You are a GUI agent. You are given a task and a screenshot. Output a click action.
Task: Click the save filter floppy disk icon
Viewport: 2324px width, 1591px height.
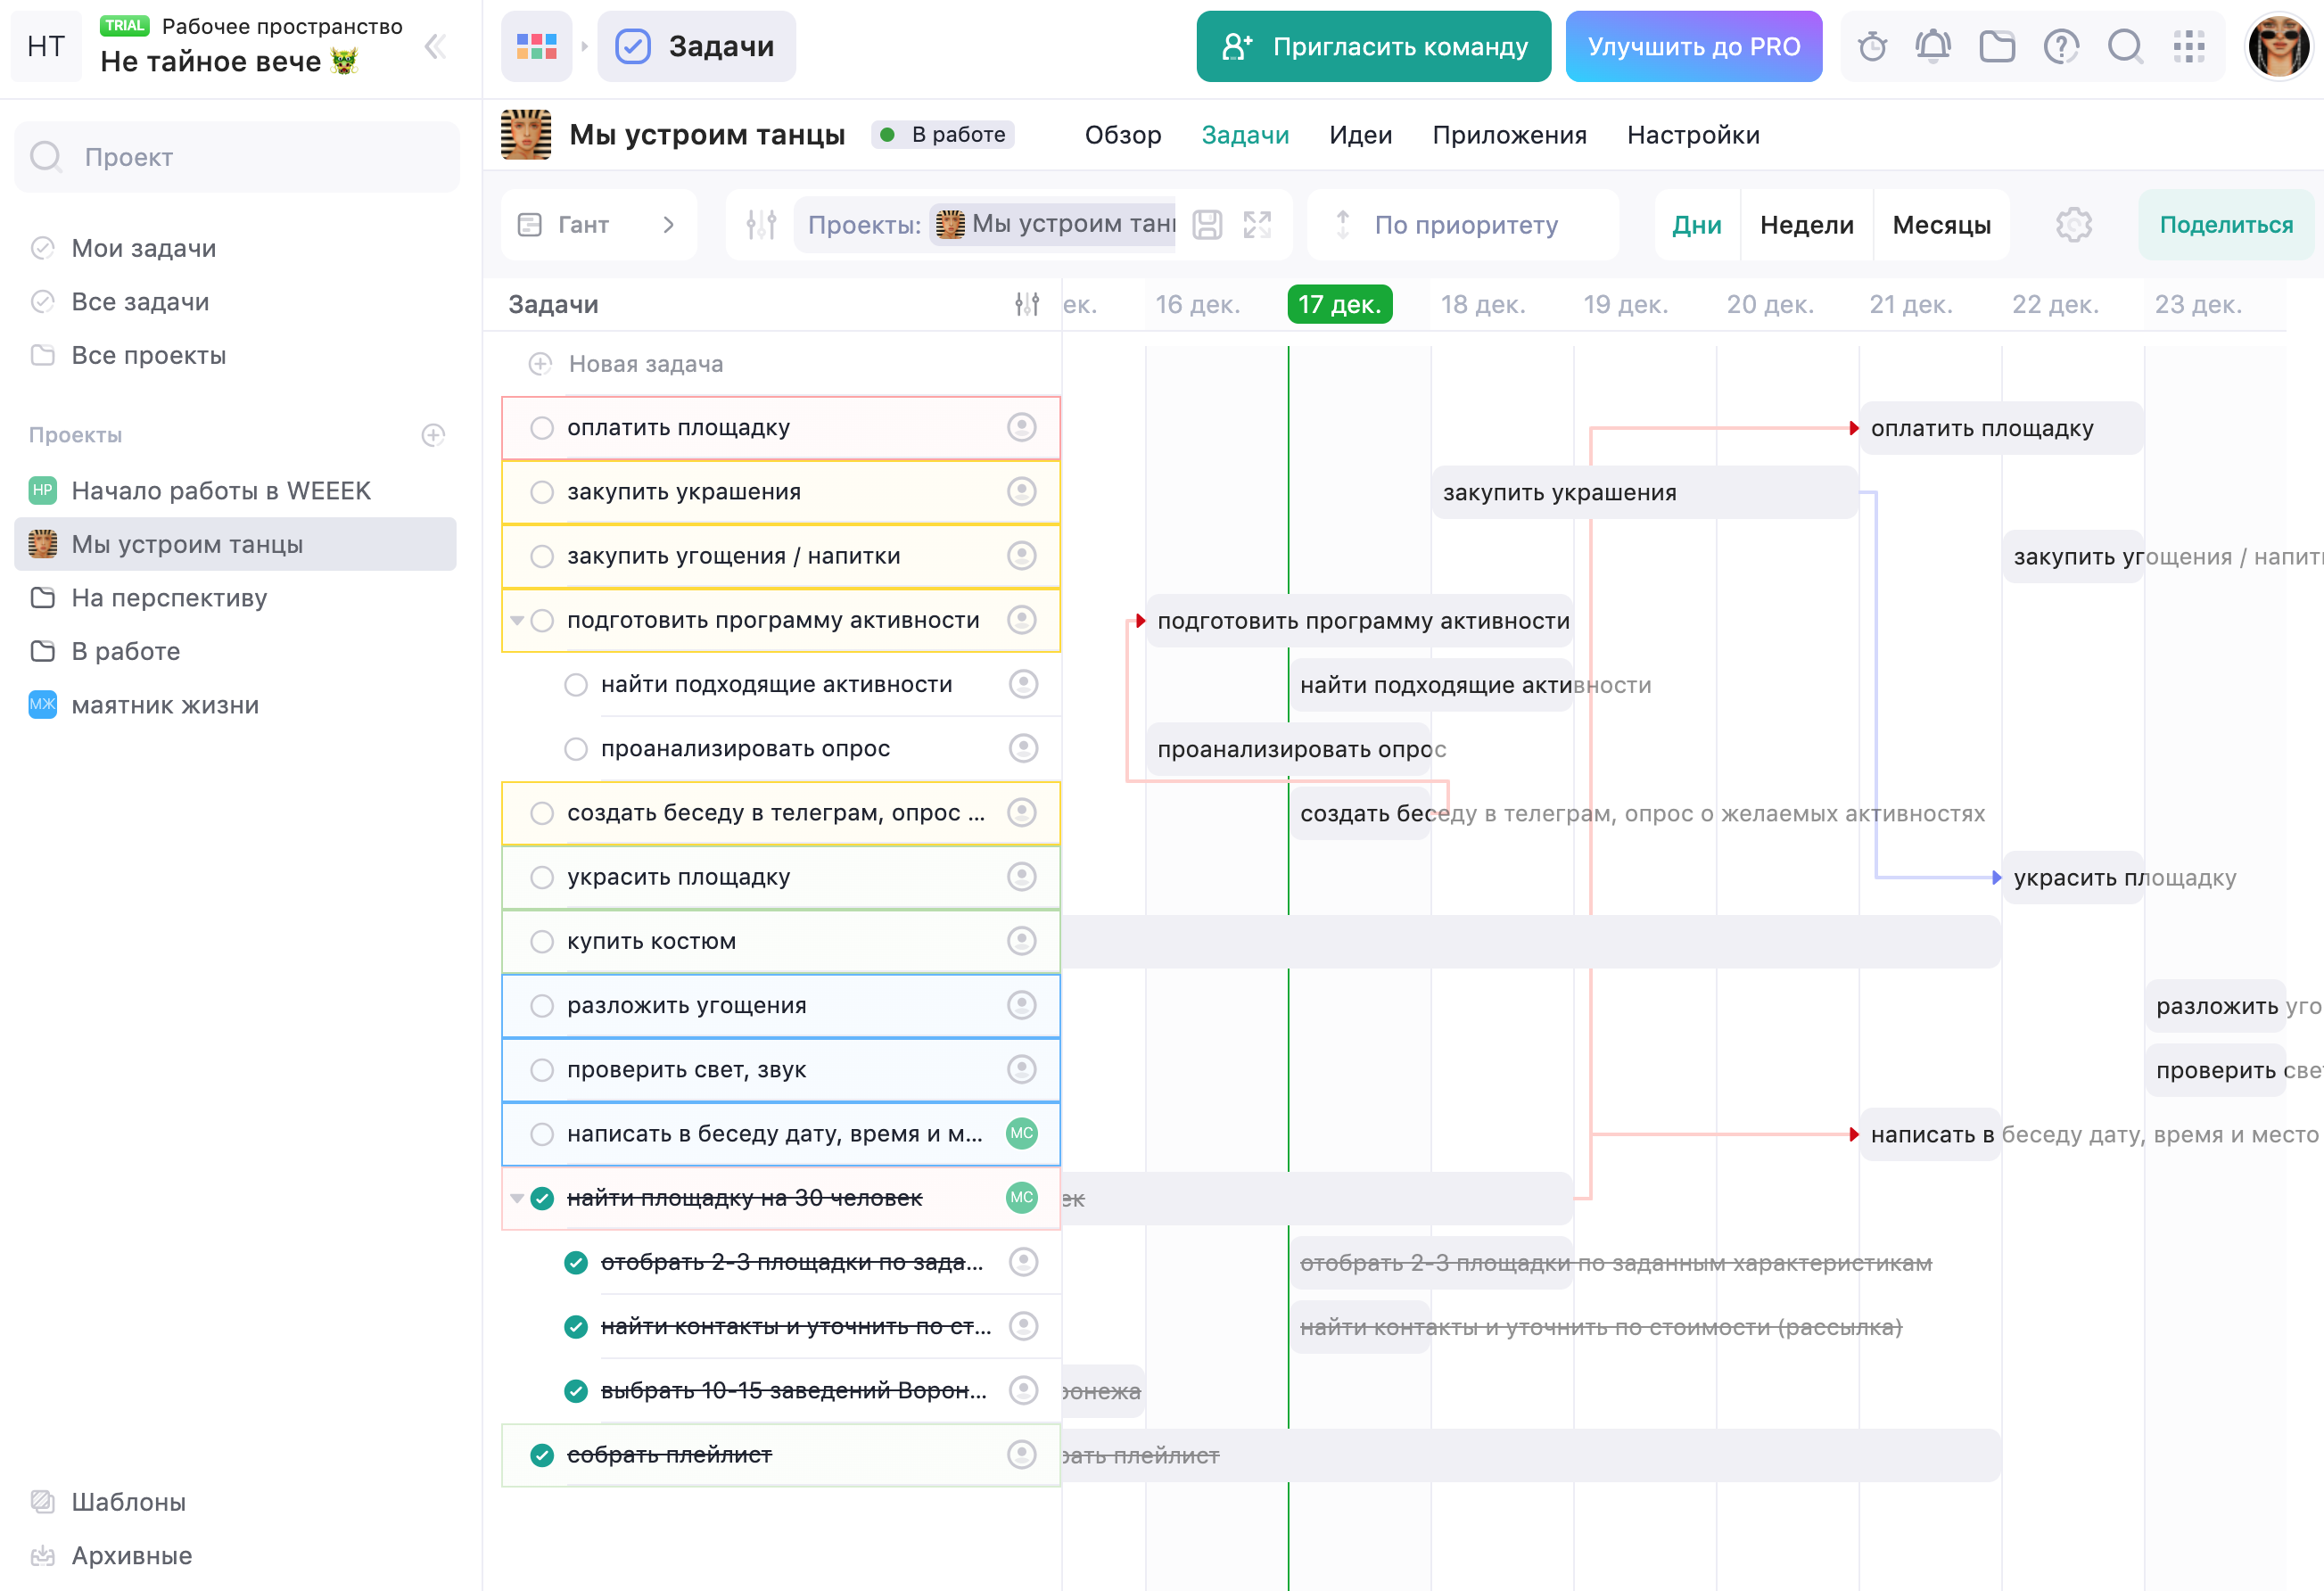[1207, 225]
